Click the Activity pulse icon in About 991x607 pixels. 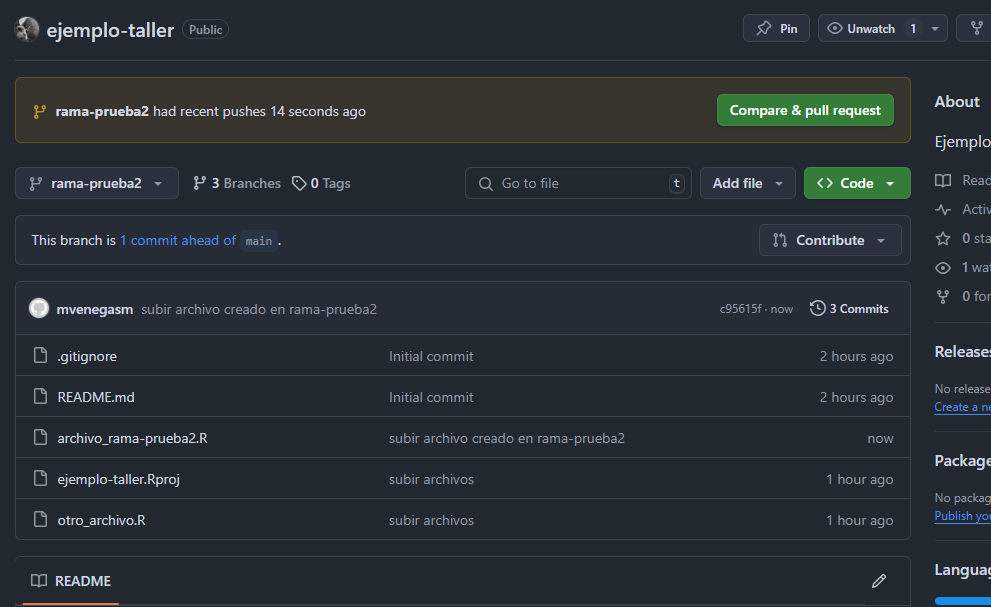pyautogui.click(x=943, y=209)
